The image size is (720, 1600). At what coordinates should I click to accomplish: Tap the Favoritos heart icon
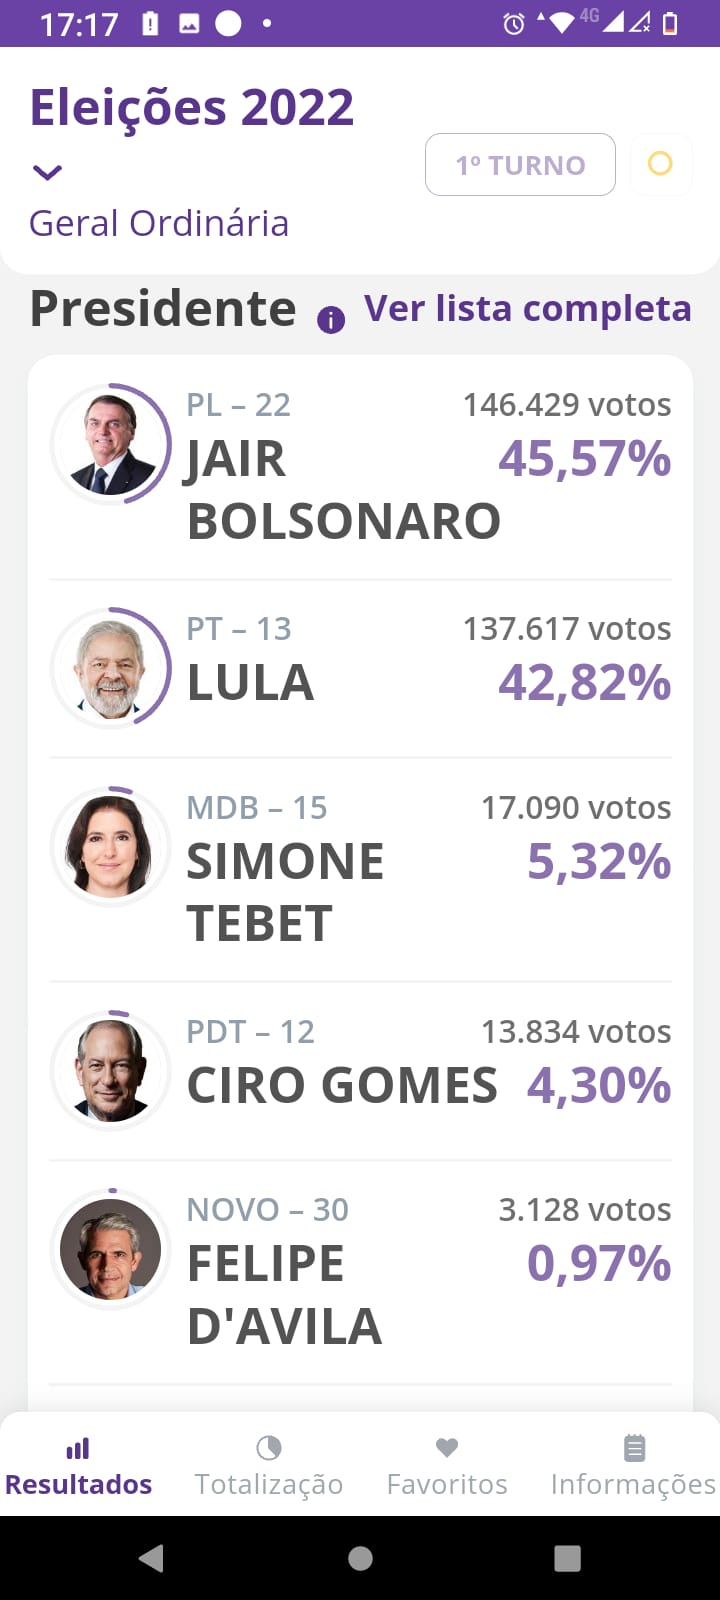(447, 1447)
